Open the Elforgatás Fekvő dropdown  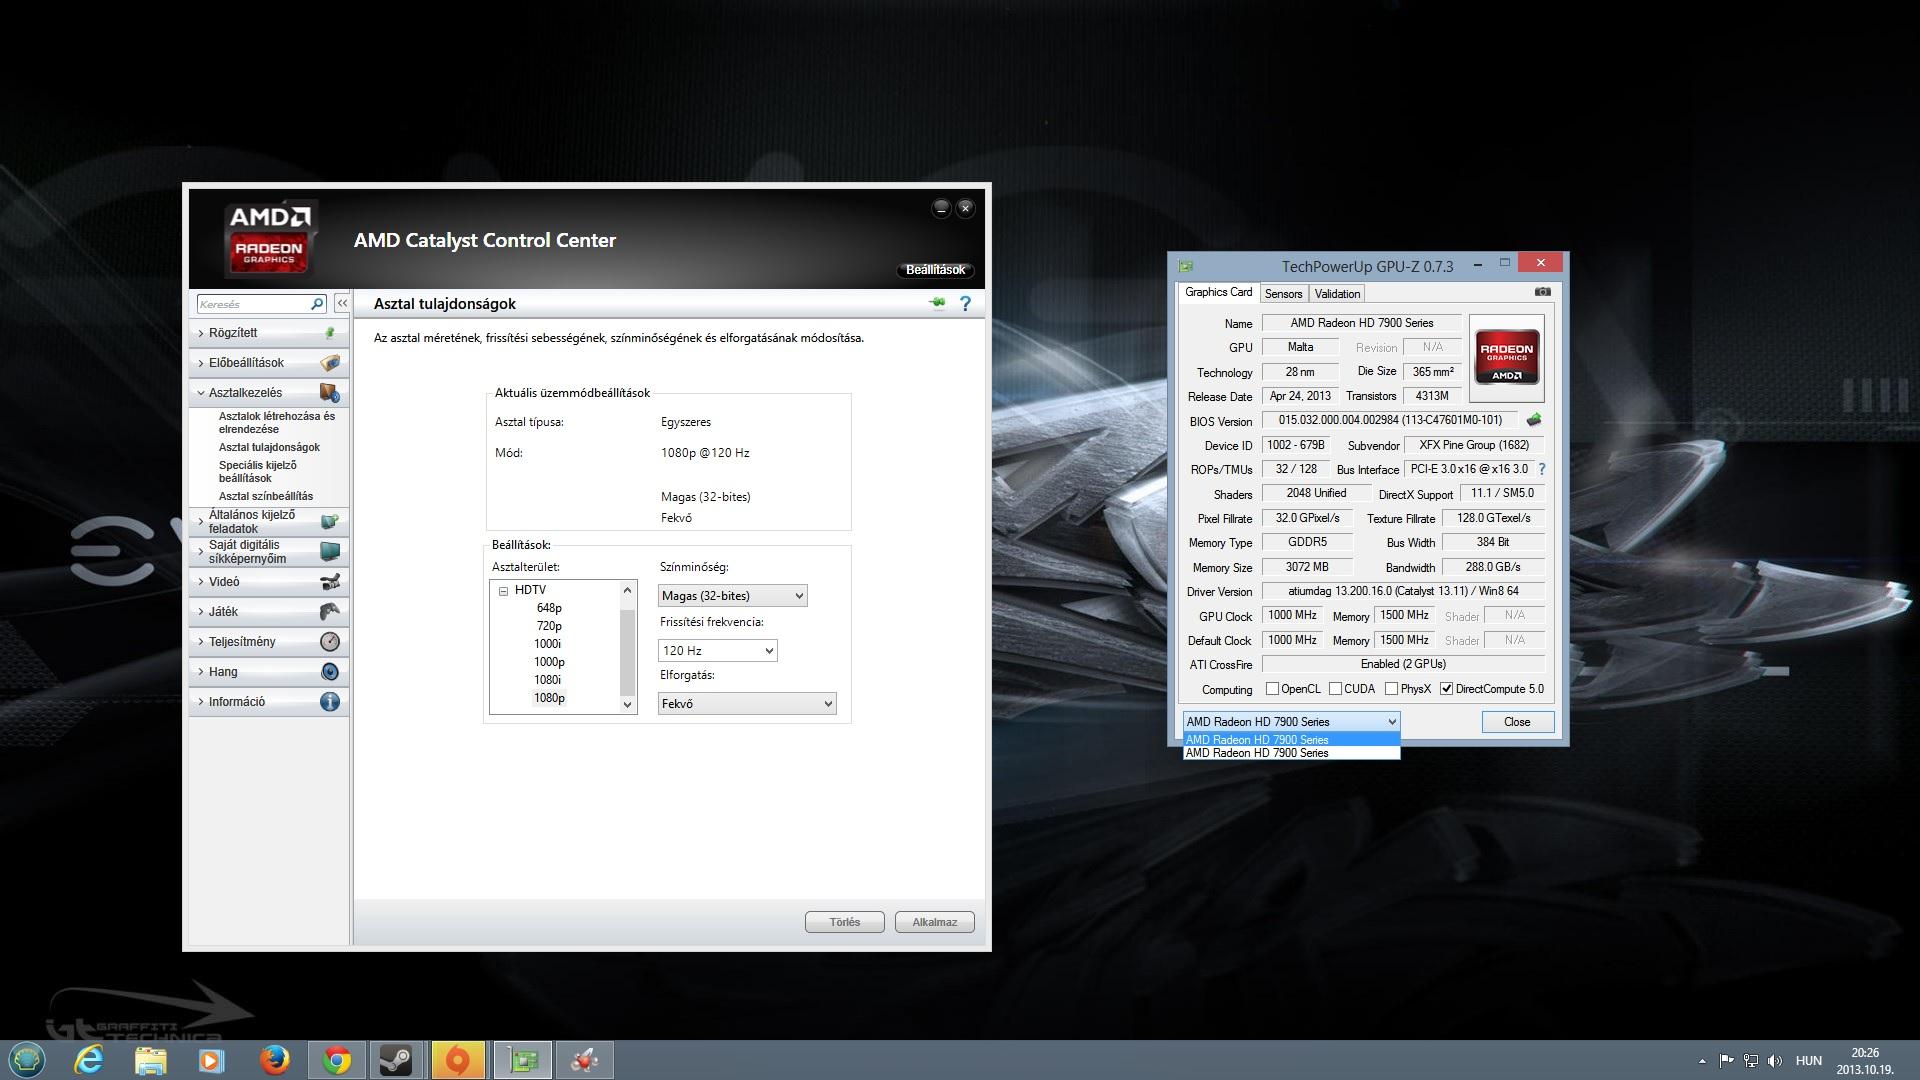coord(747,704)
